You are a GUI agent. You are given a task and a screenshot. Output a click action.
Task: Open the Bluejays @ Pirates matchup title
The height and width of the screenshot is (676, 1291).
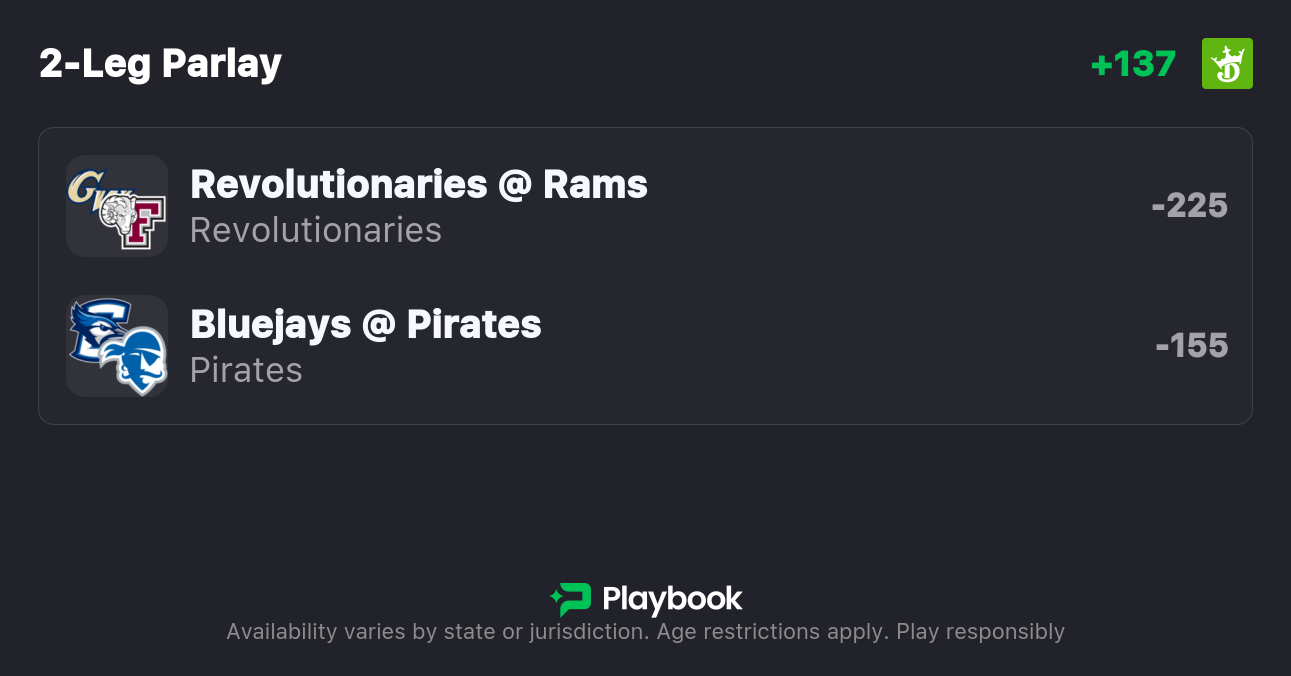(365, 324)
